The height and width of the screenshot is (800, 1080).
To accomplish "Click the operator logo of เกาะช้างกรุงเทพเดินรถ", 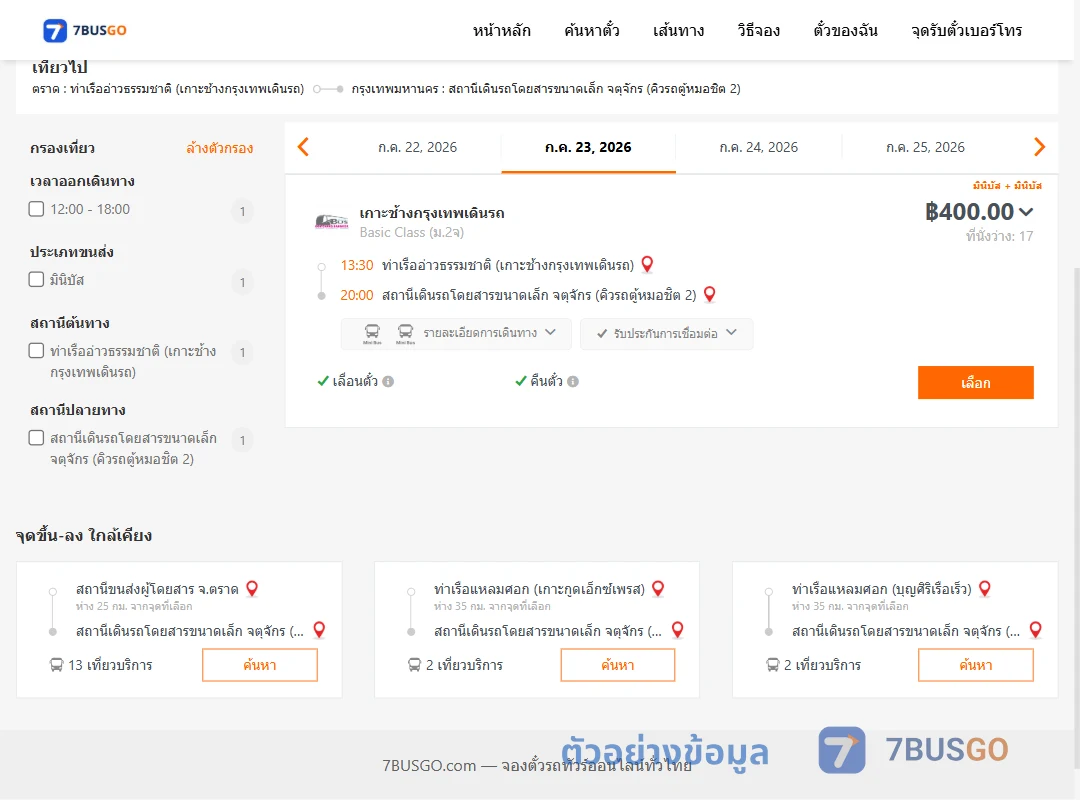I will pyautogui.click(x=331, y=221).
